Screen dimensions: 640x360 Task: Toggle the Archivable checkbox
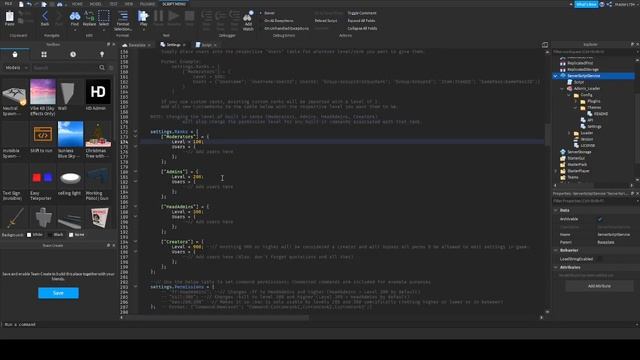click(x=600, y=219)
